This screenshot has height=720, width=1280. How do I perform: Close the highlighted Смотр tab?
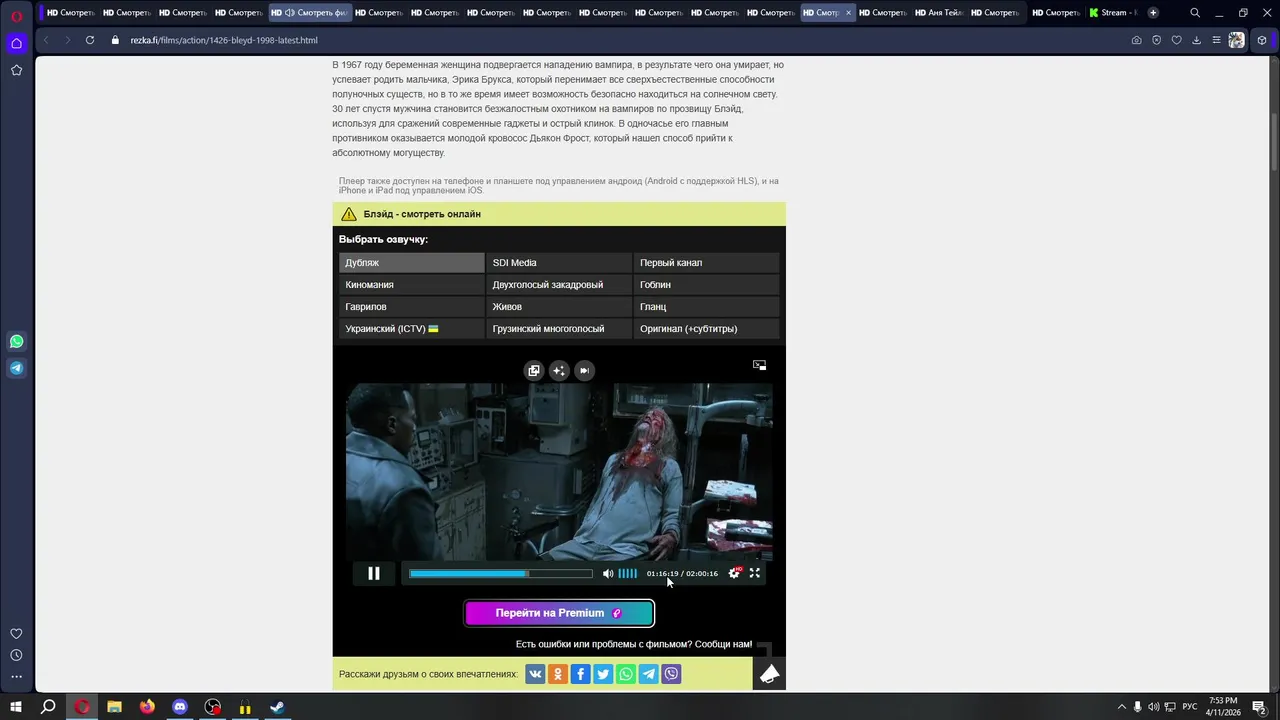pyautogui.click(x=848, y=13)
